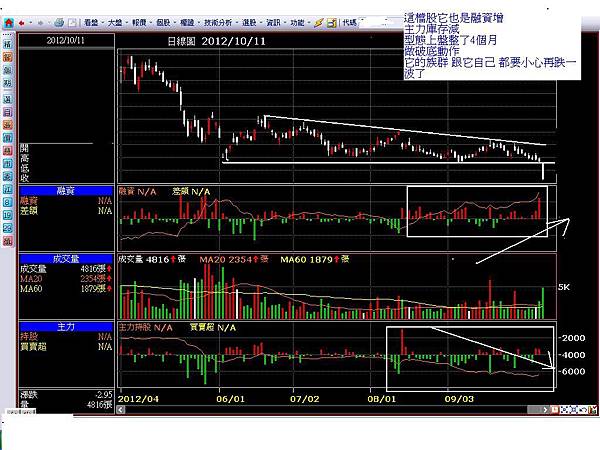This screenshot has height=450, width=600.
Task: Open the 個股 menu
Action: 163,23
